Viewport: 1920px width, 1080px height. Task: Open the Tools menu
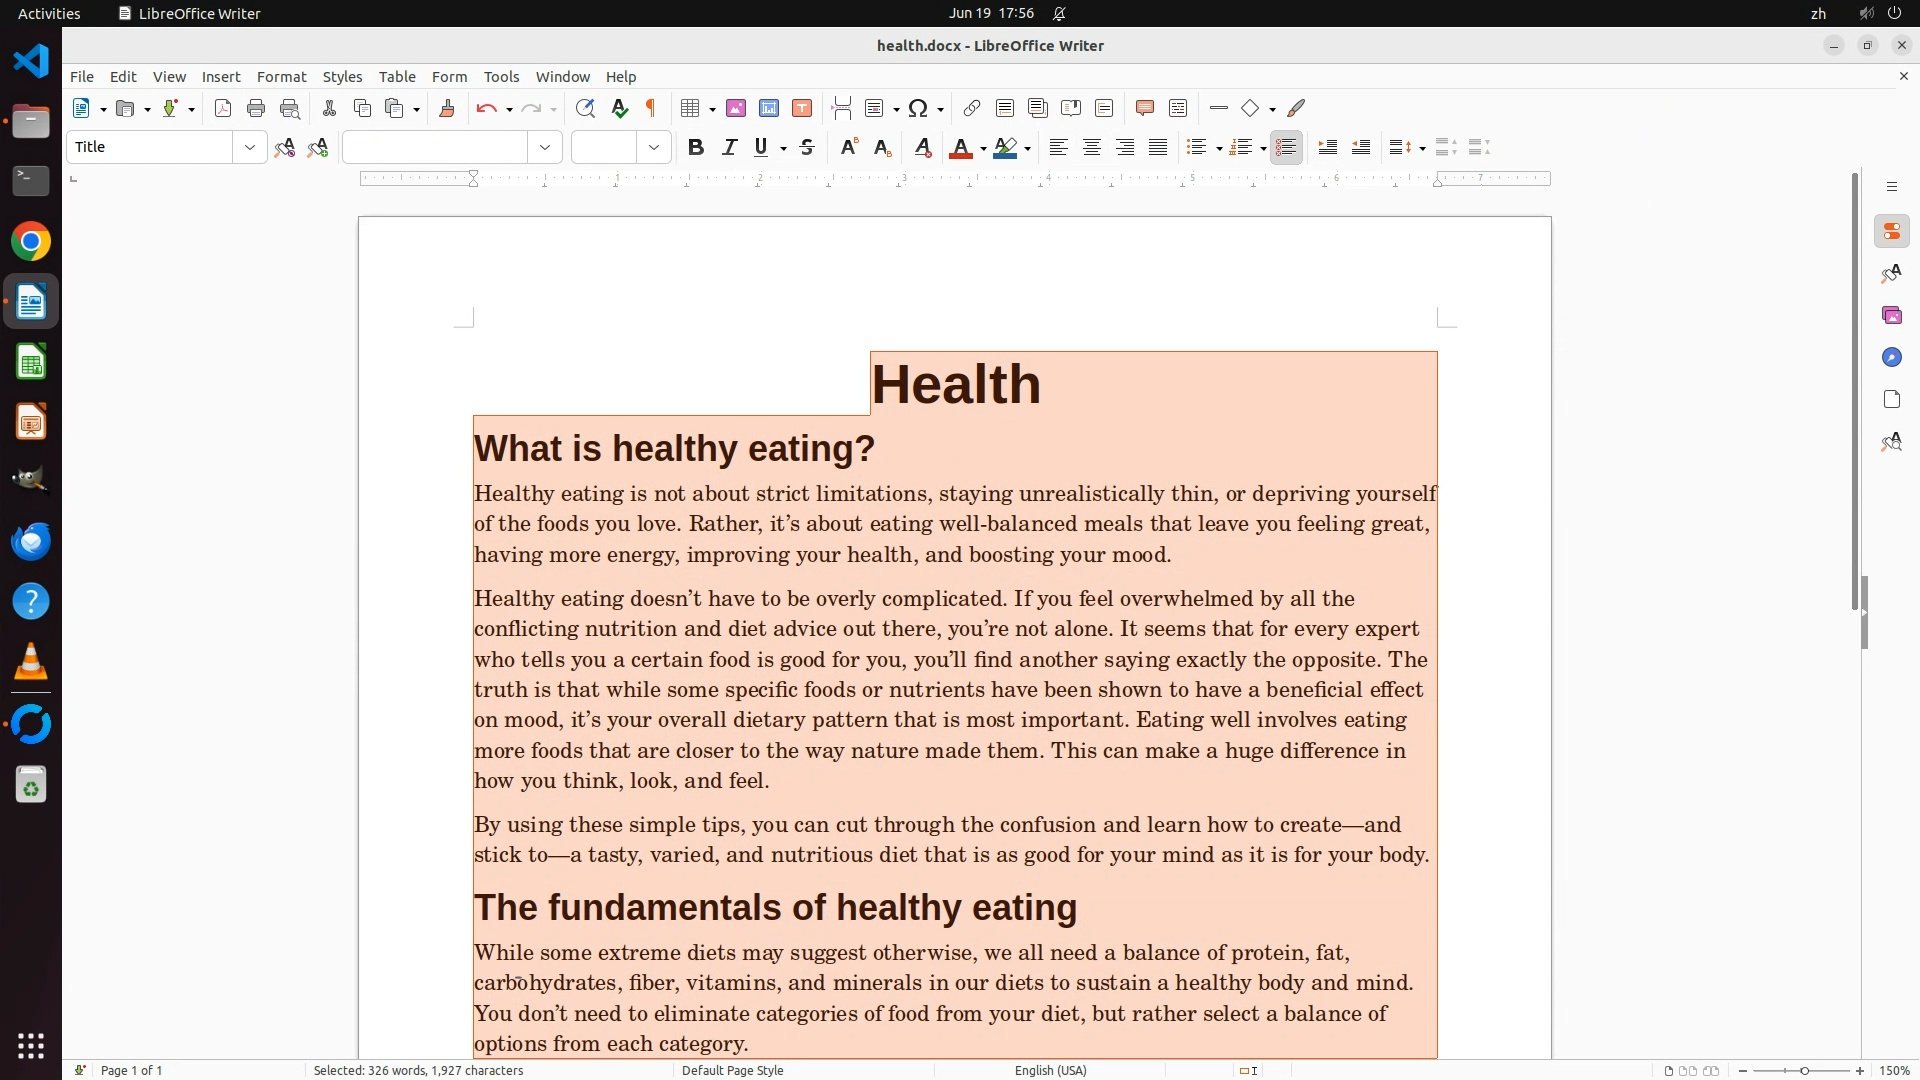tap(501, 77)
